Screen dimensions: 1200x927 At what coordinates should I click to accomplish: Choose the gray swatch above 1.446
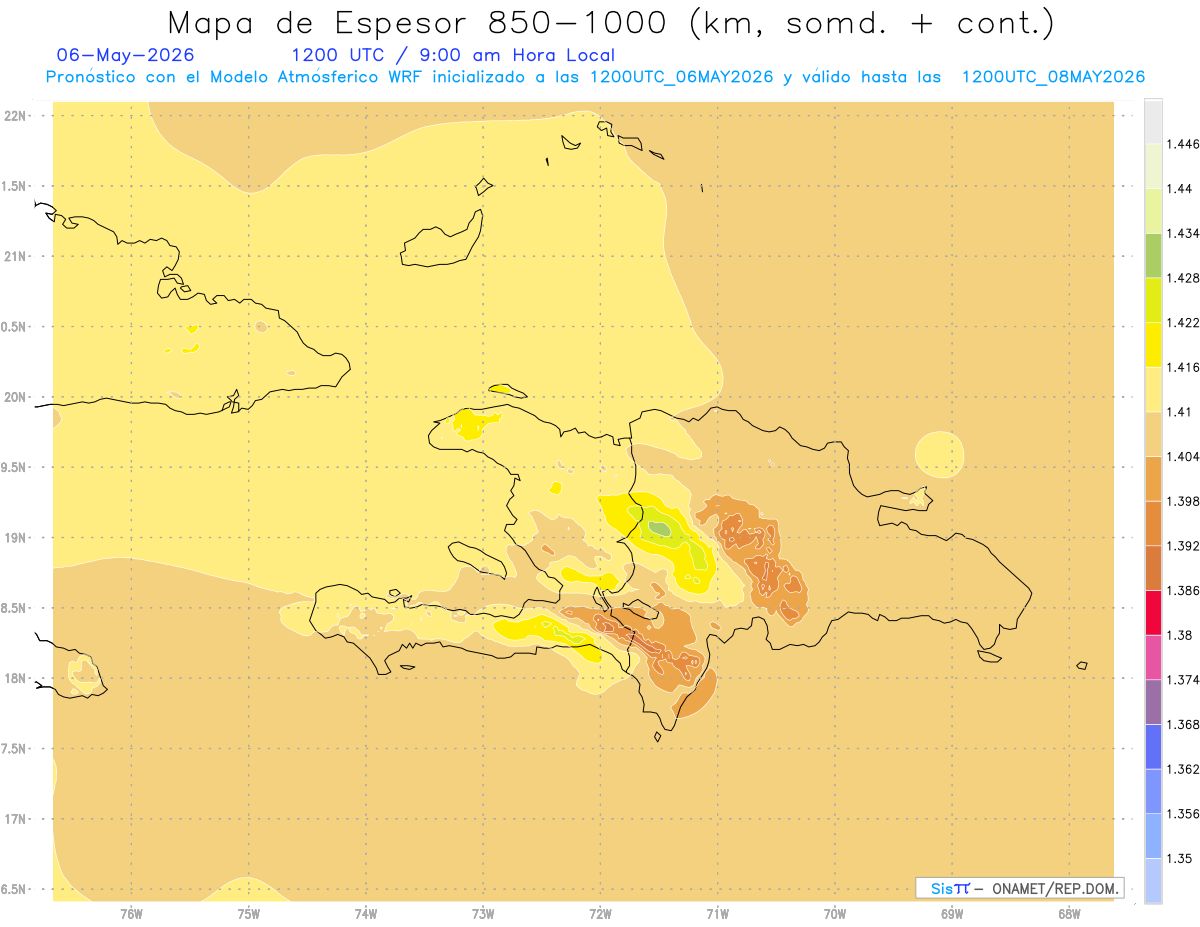pos(1153,121)
